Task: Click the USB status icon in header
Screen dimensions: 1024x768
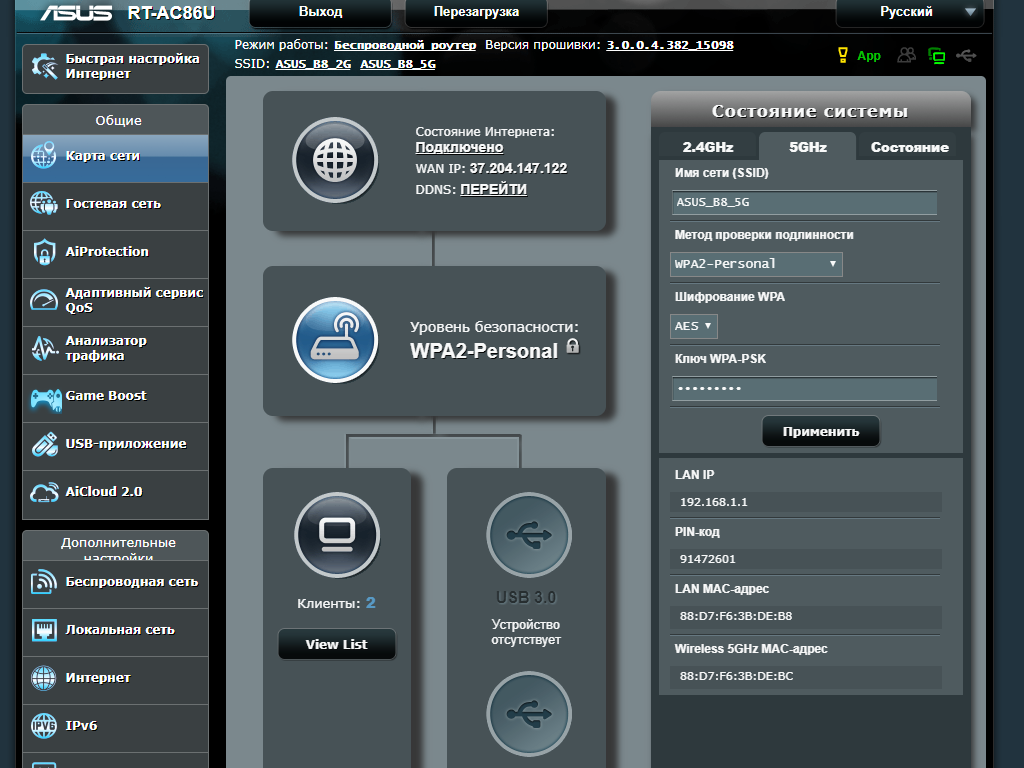Action: pos(967,56)
